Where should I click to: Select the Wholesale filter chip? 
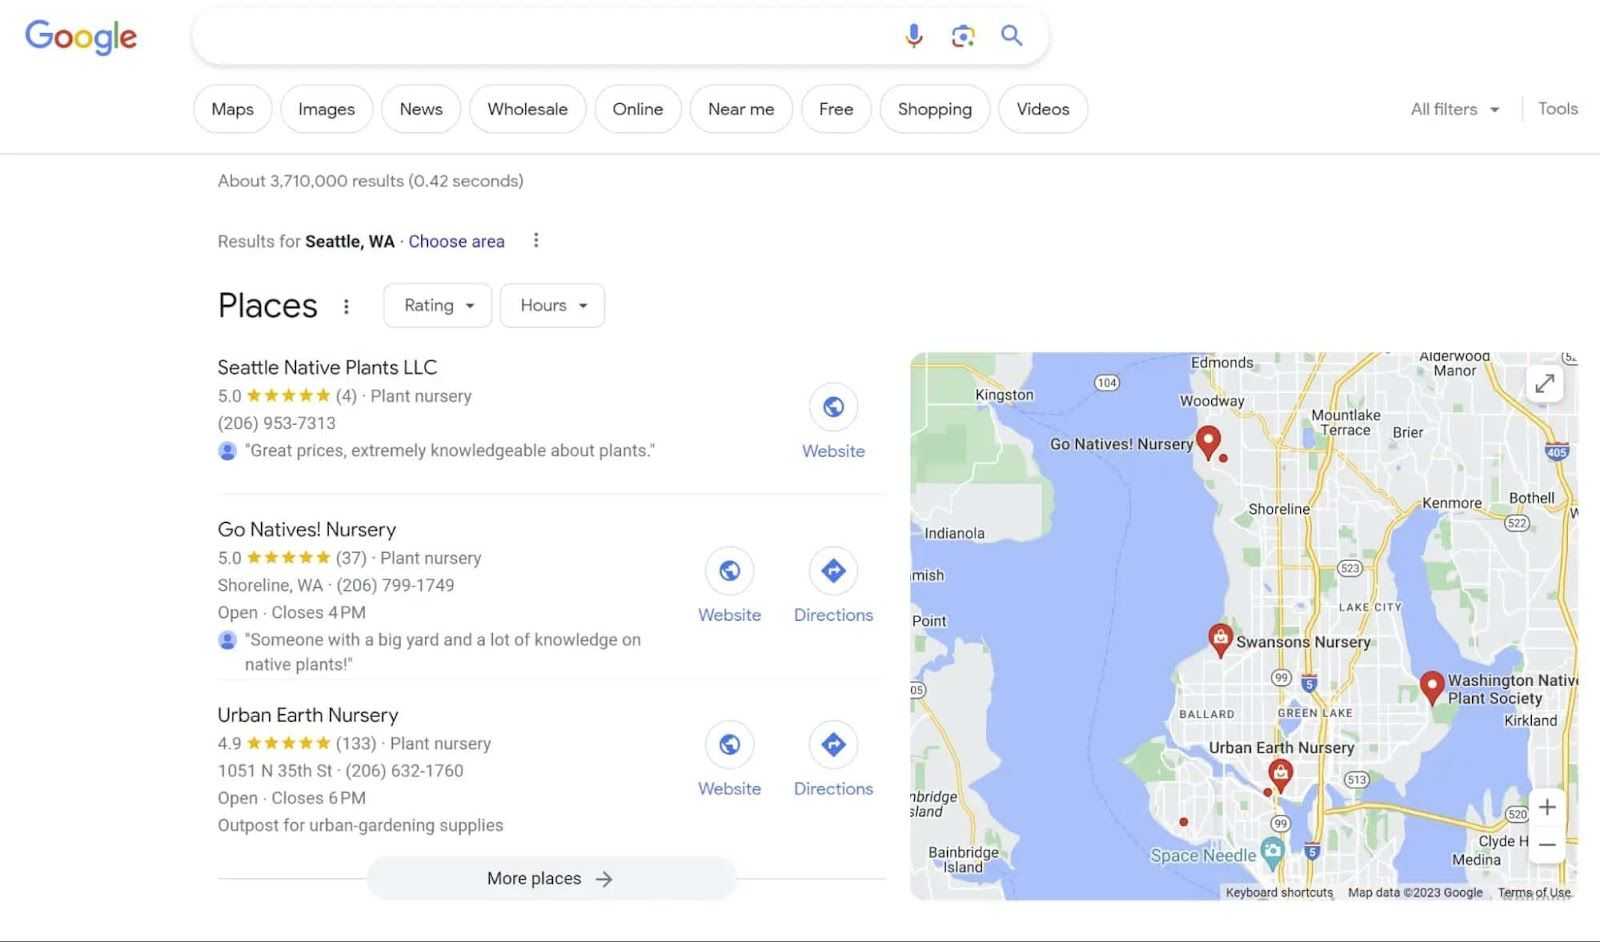point(527,109)
